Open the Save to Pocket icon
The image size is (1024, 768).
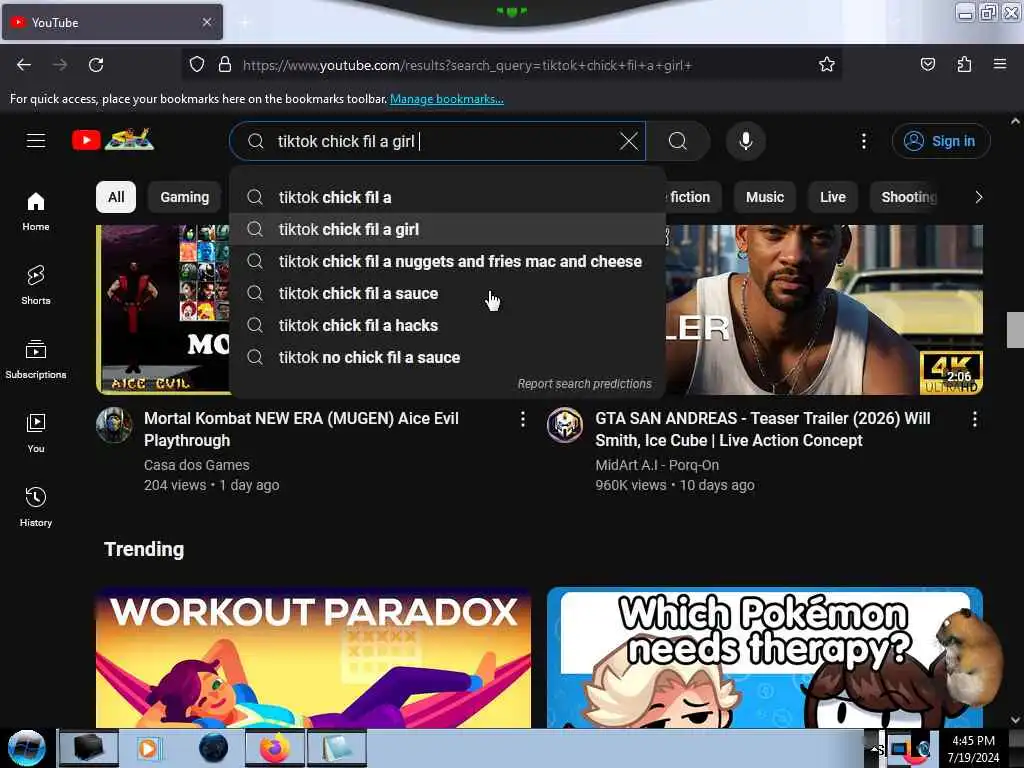tap(927, 65)
